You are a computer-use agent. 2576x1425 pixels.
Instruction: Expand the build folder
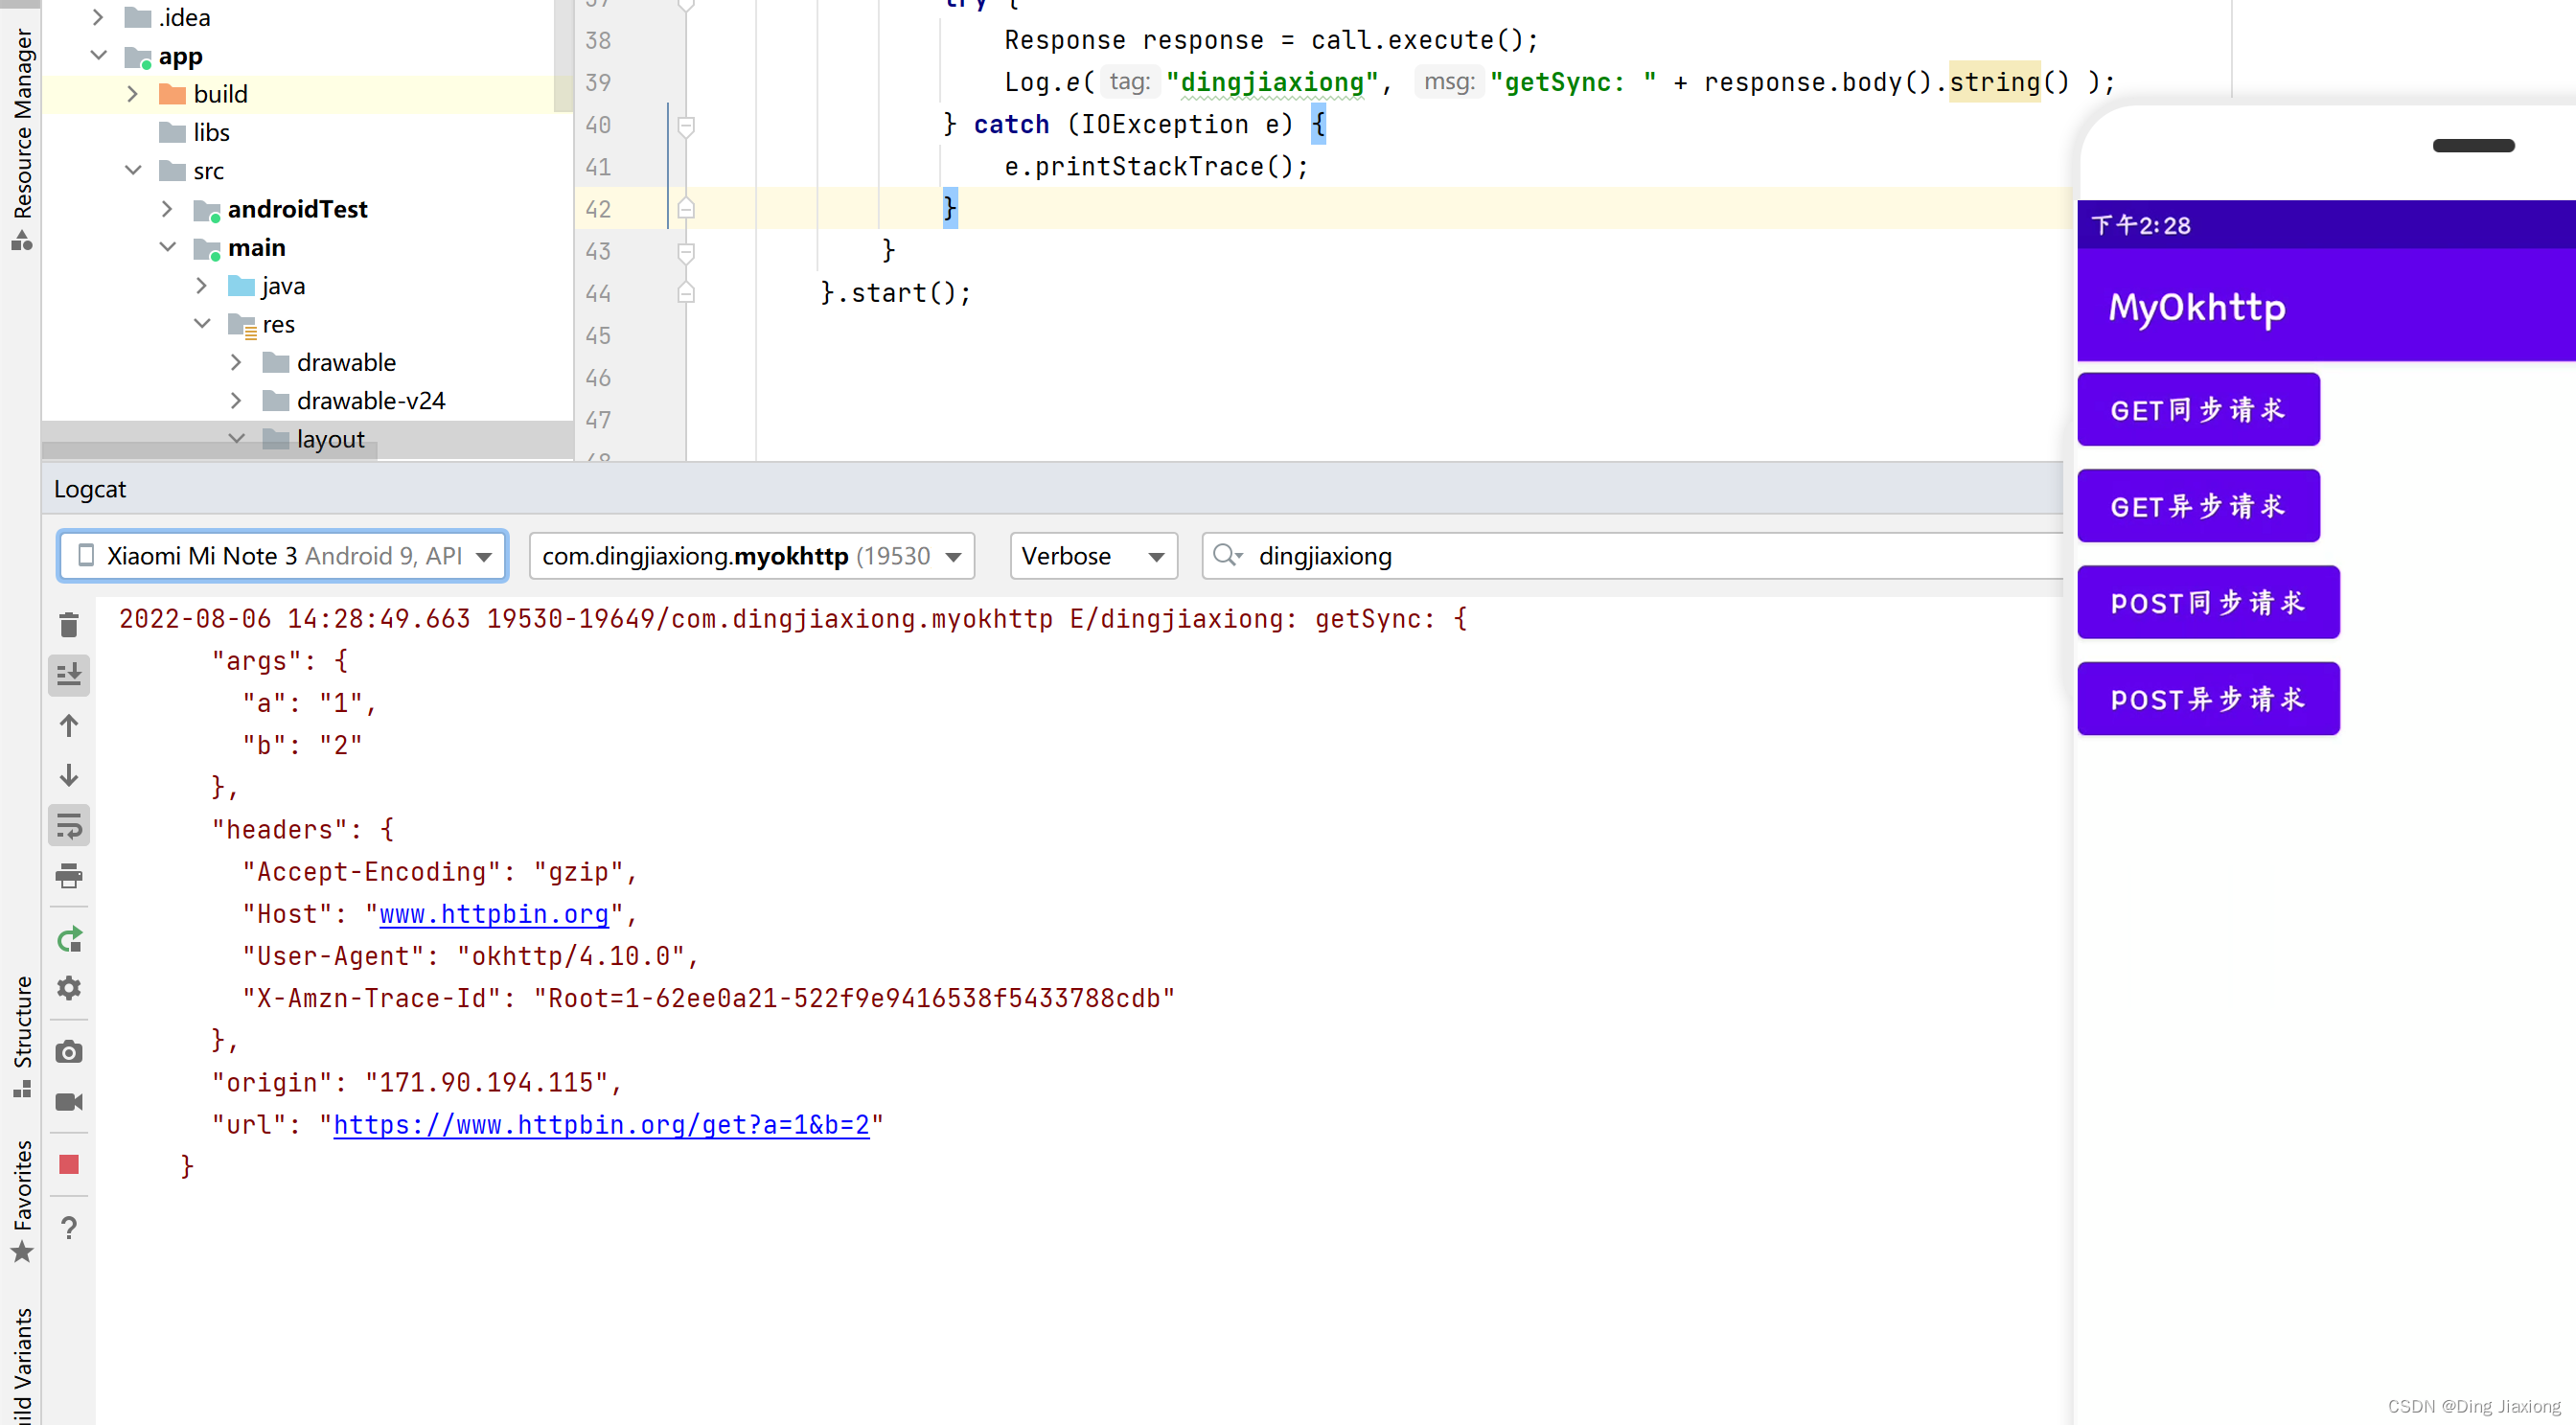pos(132,93)
